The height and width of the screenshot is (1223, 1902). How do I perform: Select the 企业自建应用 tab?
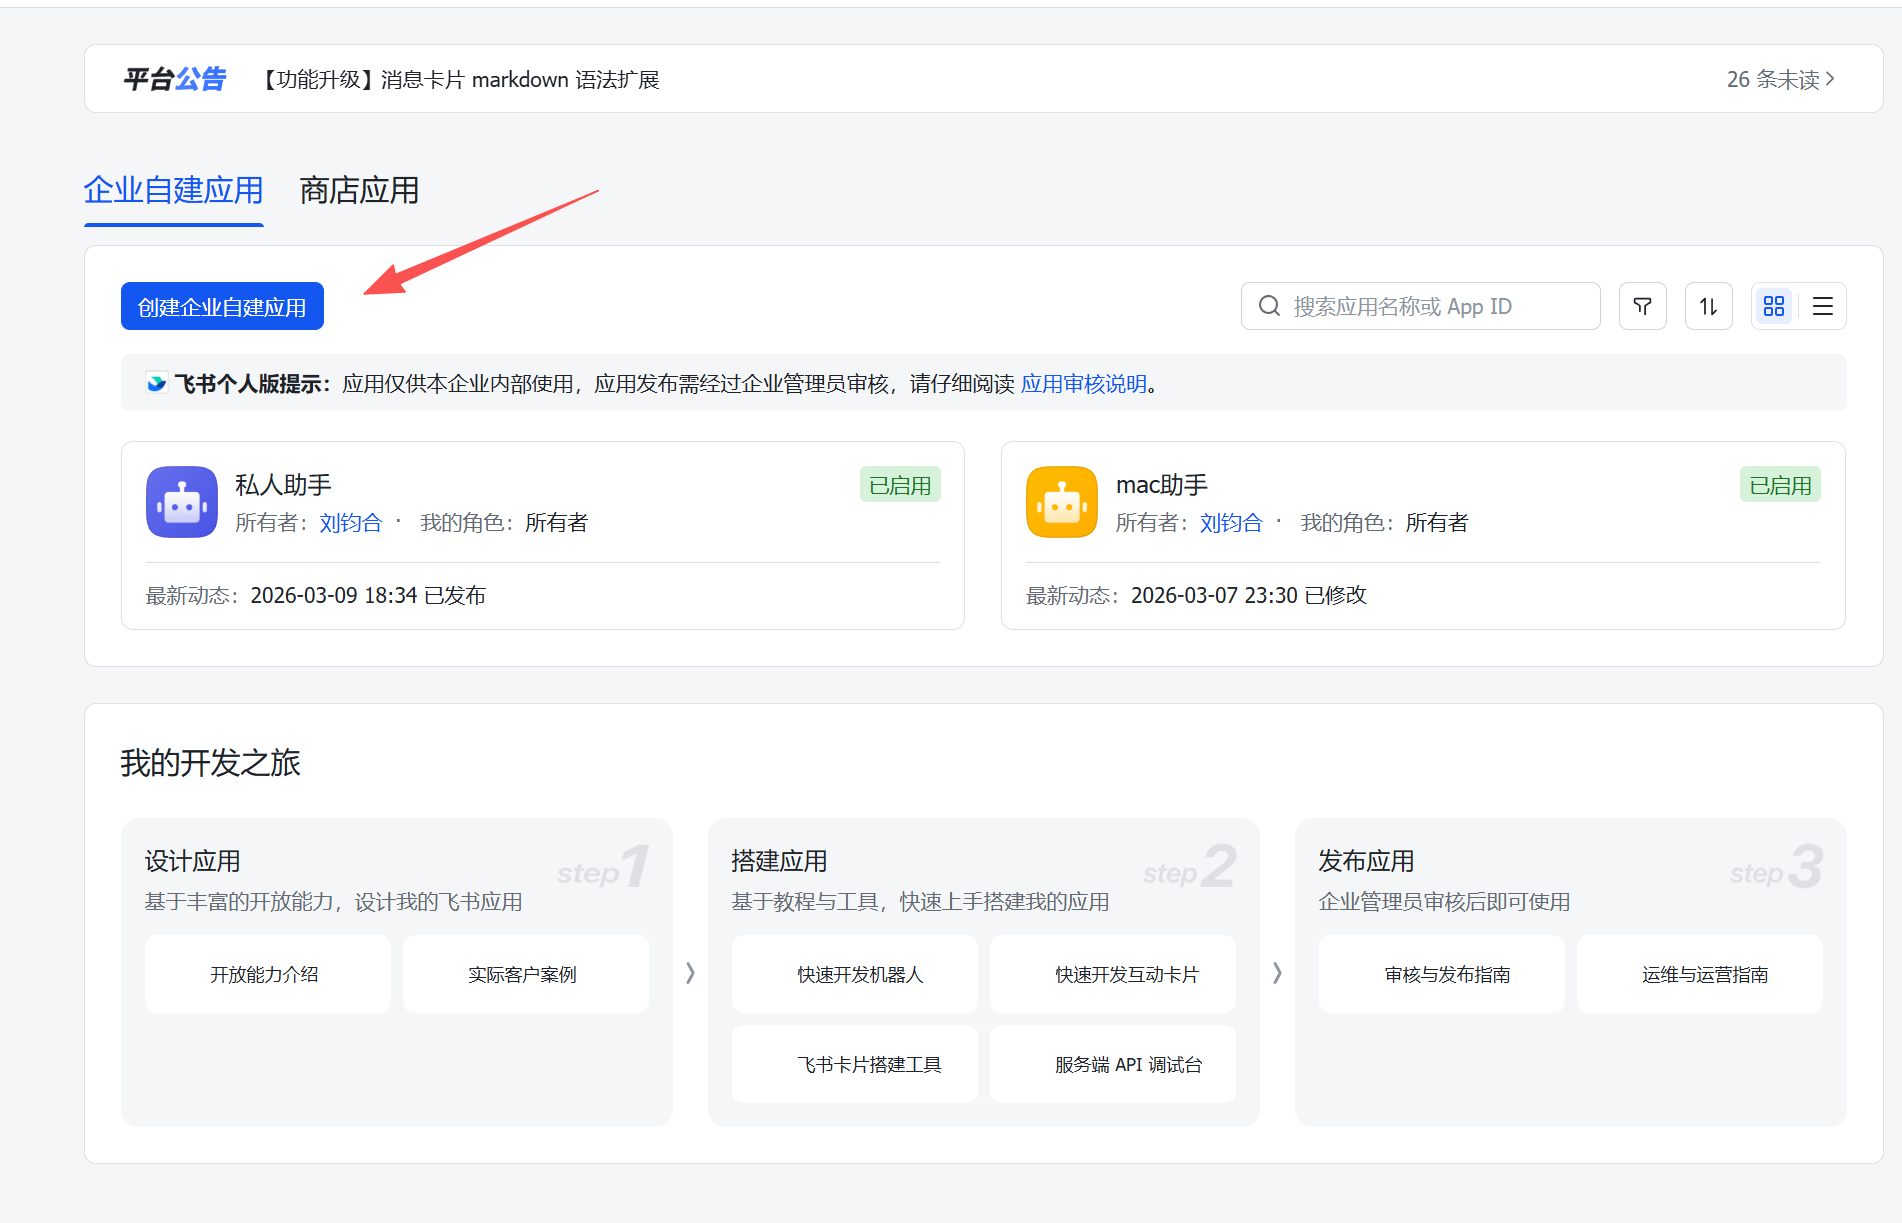173,190
